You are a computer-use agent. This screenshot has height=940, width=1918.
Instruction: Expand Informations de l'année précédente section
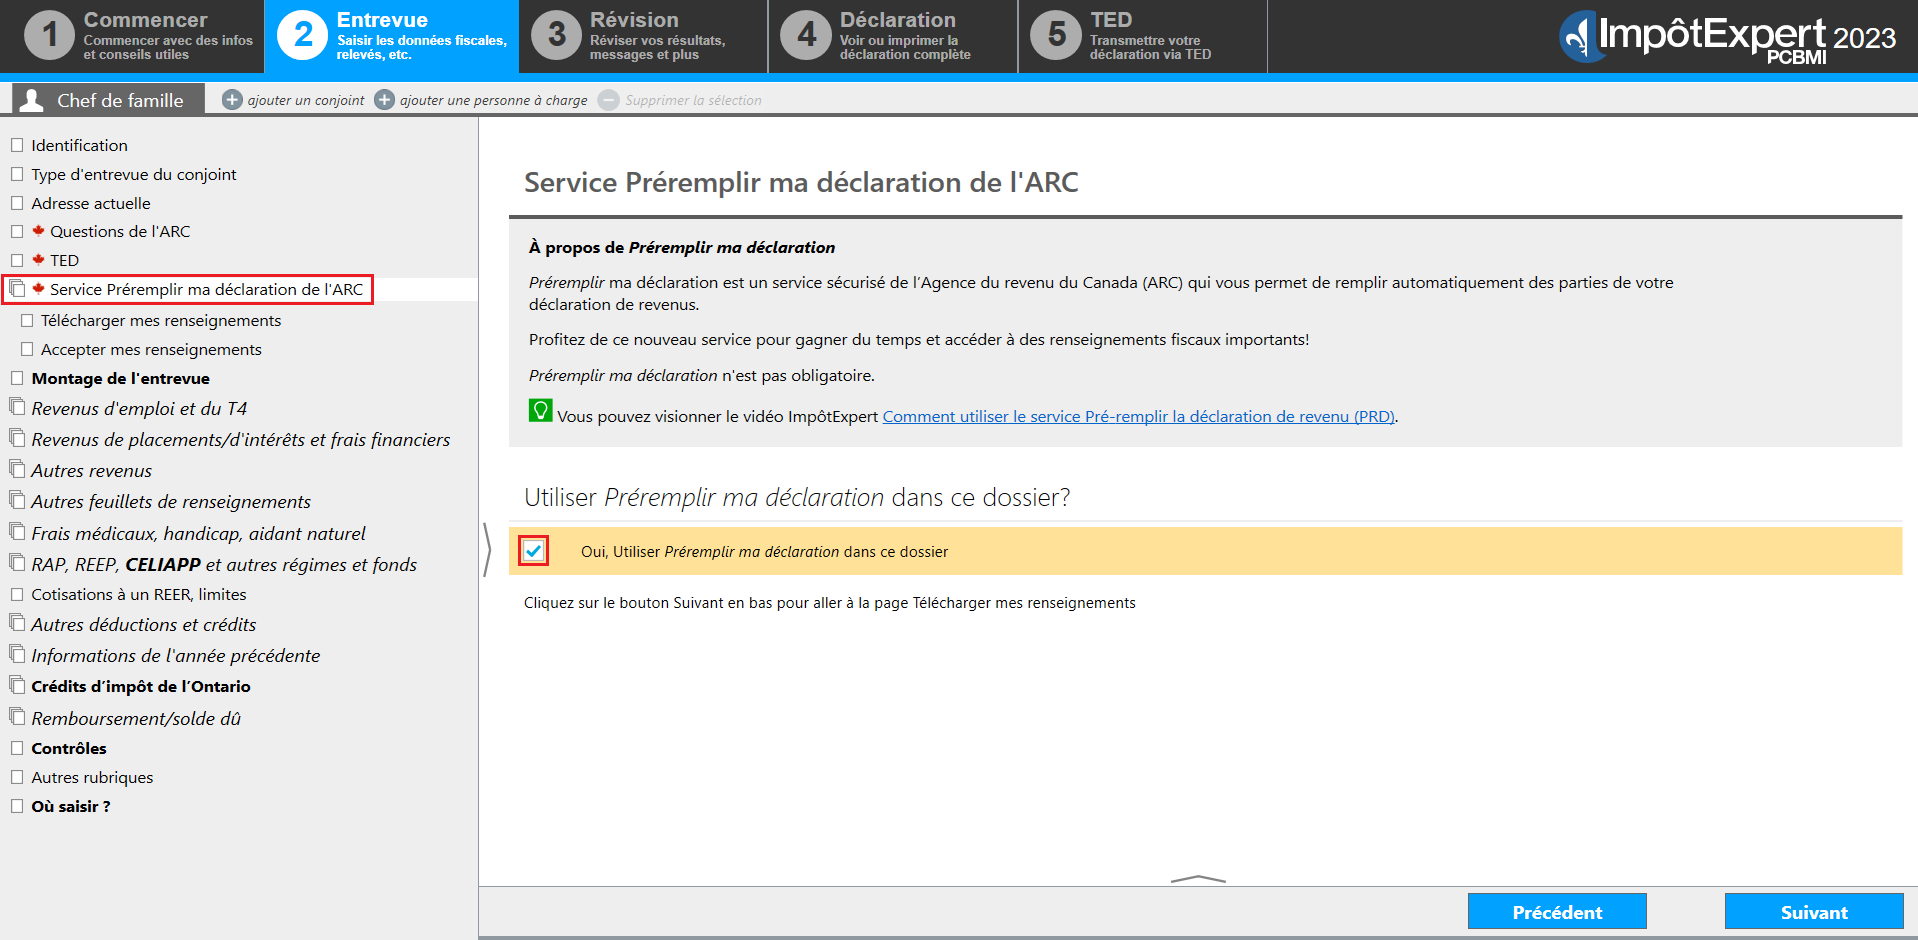click(x=17, y=654)
